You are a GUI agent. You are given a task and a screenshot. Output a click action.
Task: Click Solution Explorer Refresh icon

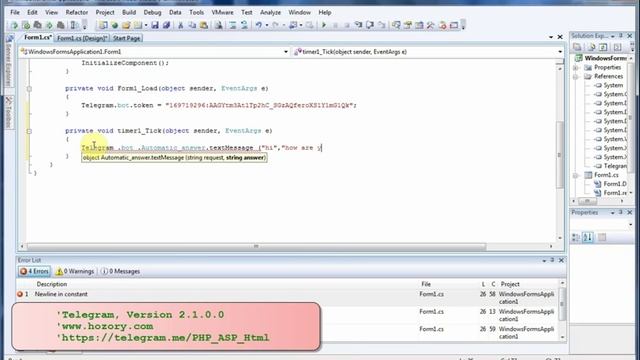603,47
